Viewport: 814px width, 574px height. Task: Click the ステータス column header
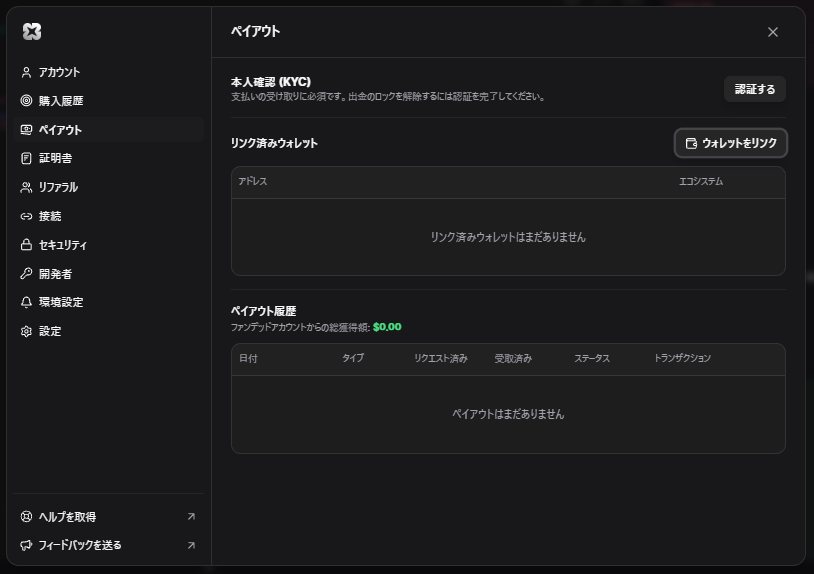coord(592,359)
